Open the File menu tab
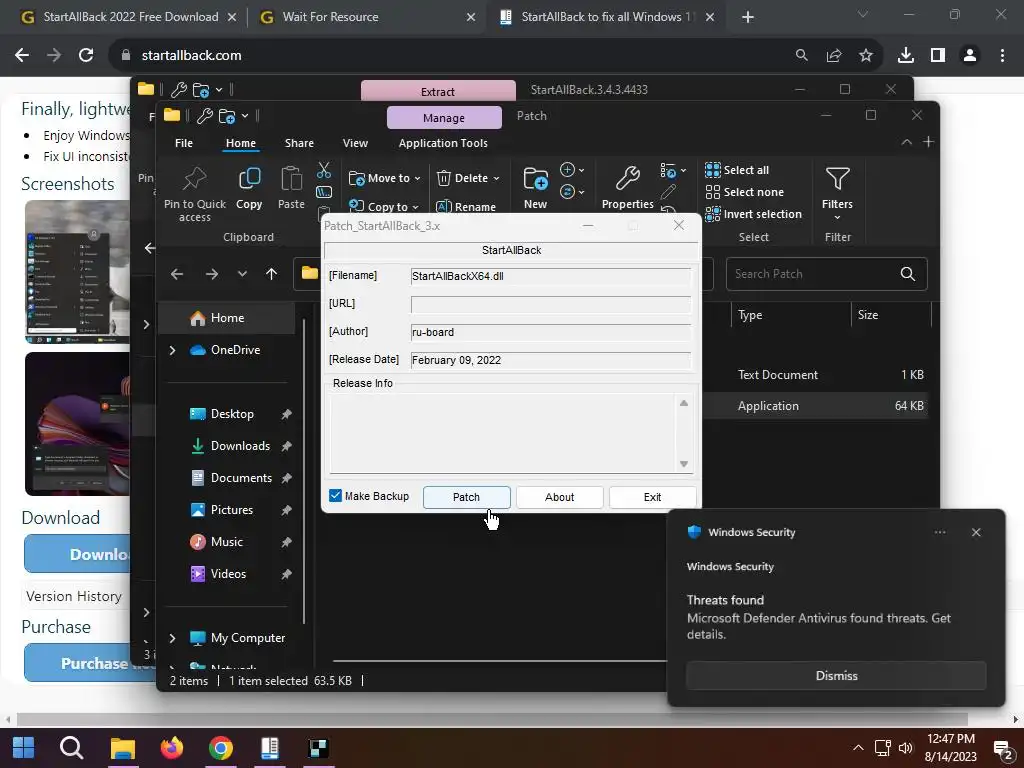This screenshot has height=768, width=1024. 184,143
